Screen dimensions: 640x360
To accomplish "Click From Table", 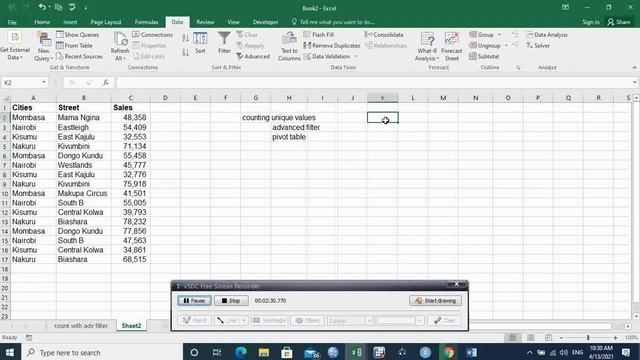I will [x=74, y=46].
